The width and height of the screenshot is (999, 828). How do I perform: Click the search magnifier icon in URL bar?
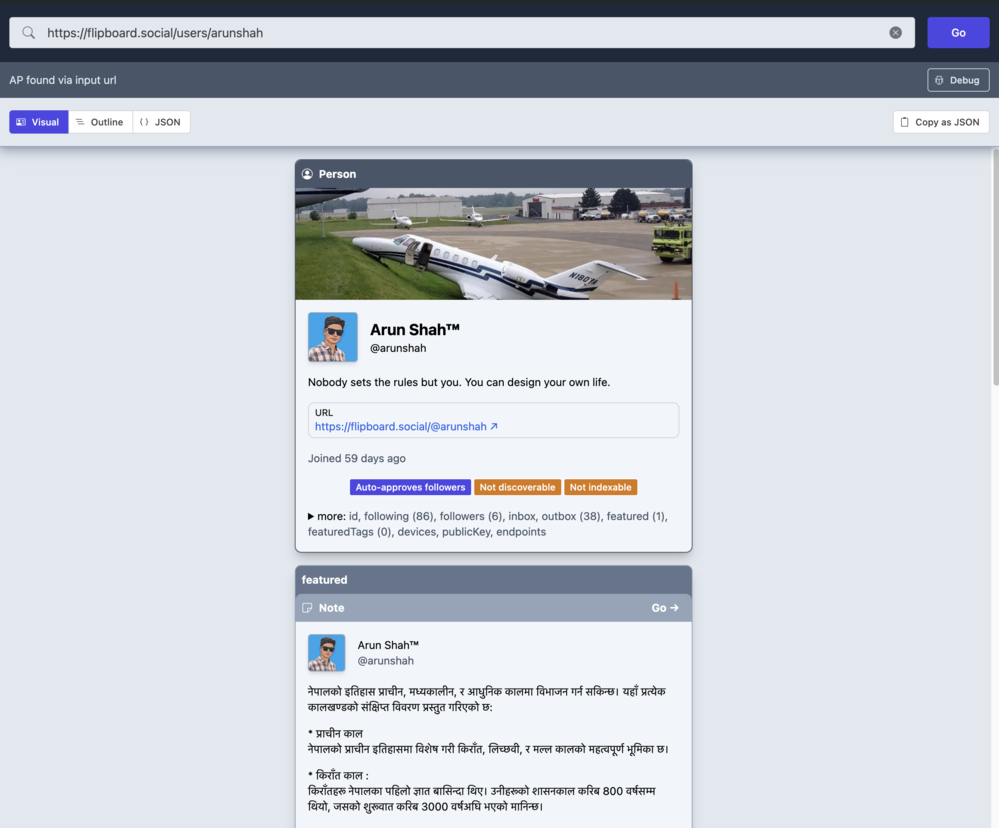(29, 33)
